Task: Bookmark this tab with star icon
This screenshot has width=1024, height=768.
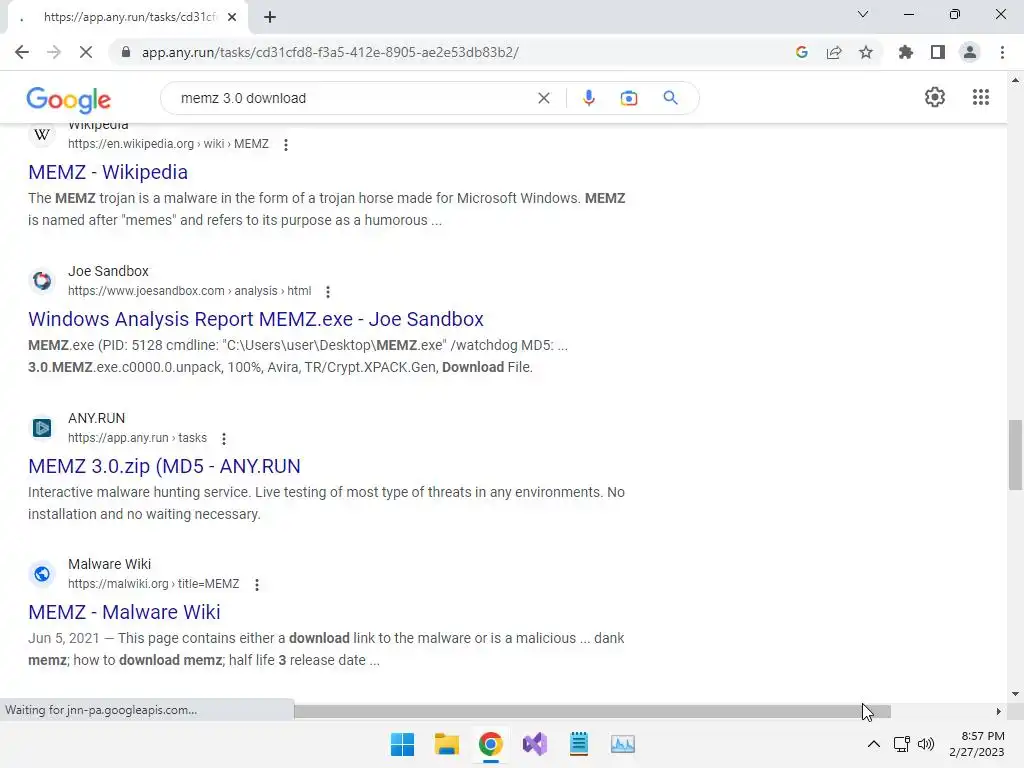Action: pos(866,52)
